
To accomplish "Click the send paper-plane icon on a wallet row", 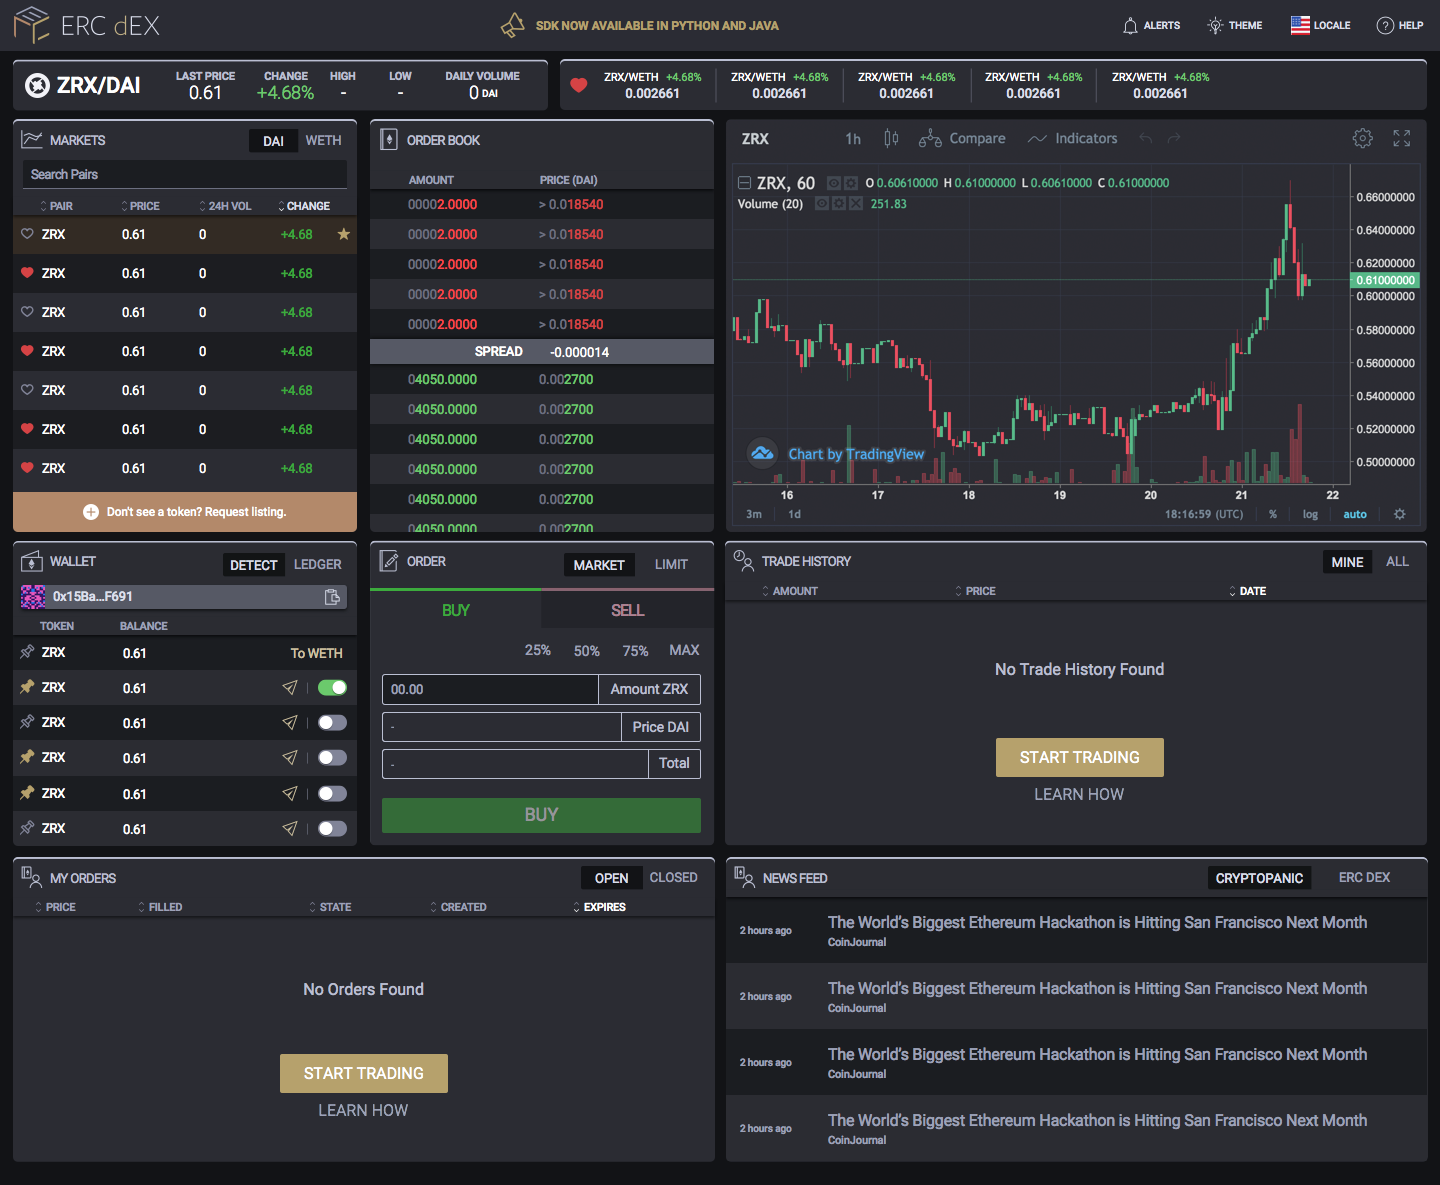I will pyautogui.click(x=290, y=687).
